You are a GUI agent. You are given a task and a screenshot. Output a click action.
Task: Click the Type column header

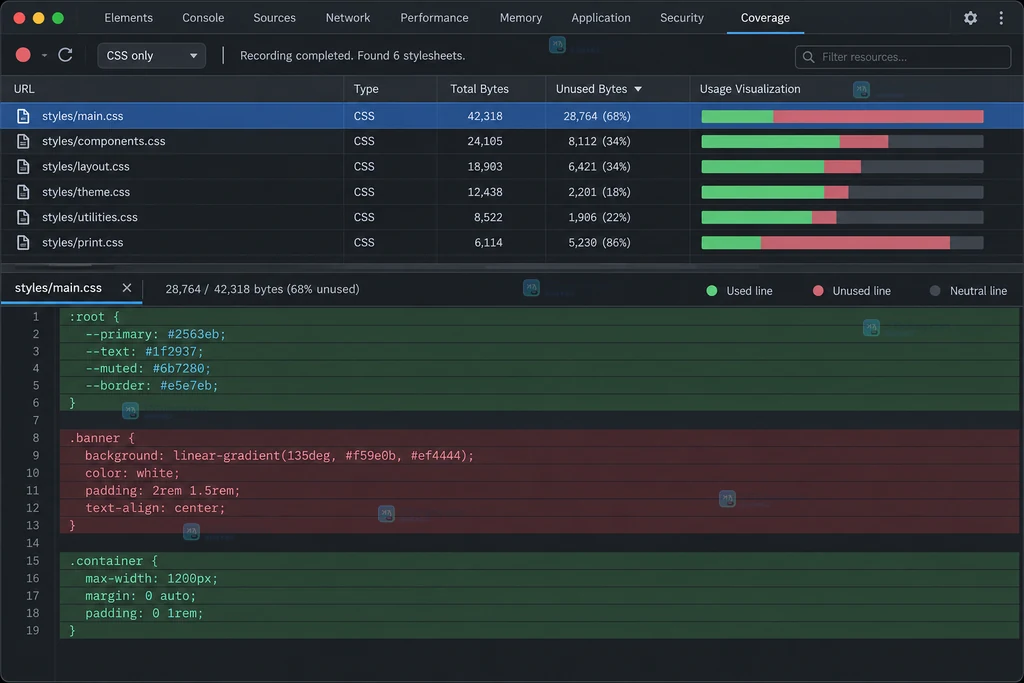[x=366, y=89]
